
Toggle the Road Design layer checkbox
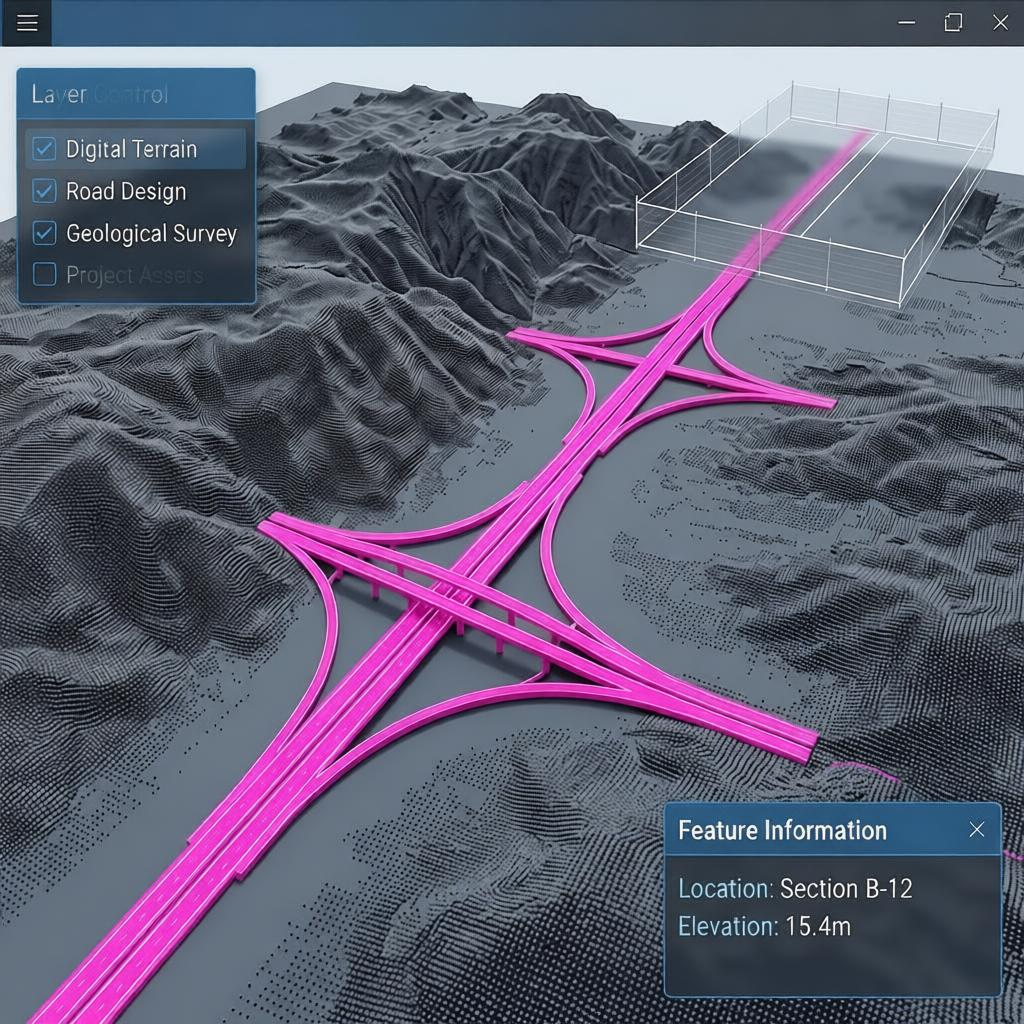(x=44, y=191)
